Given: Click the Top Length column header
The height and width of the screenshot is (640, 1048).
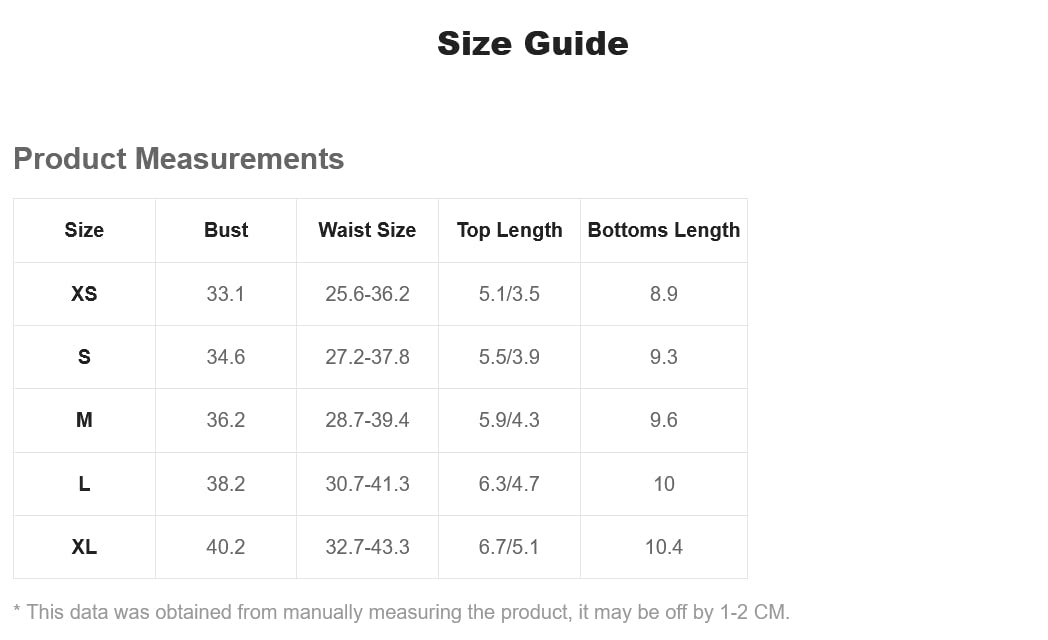Looking at the screenshot, I should pos(509,230).
